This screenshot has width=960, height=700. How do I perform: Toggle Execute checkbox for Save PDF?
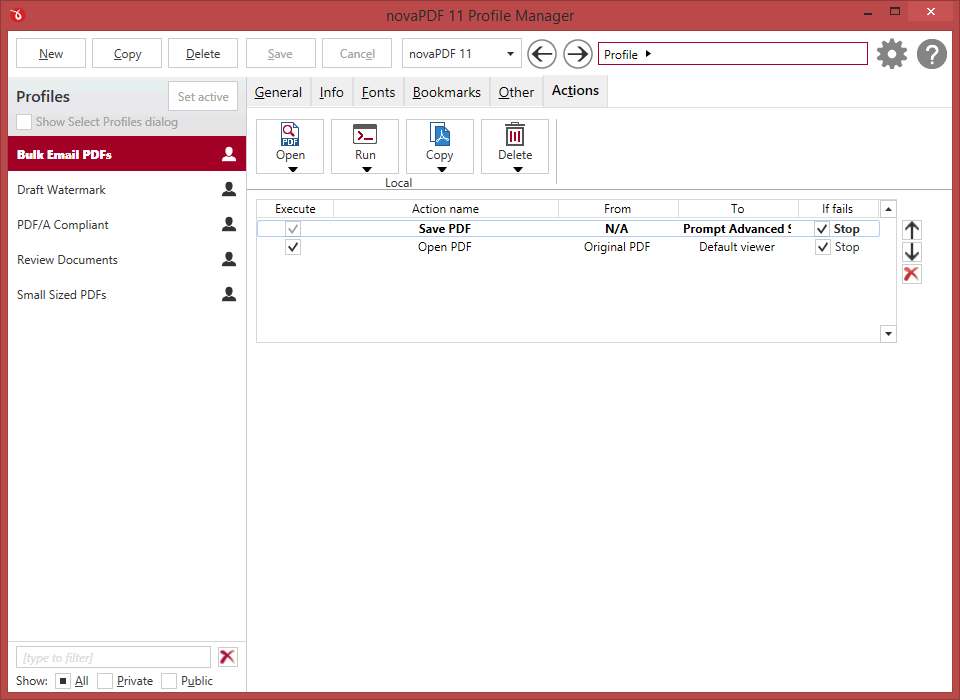coord(293,228)
